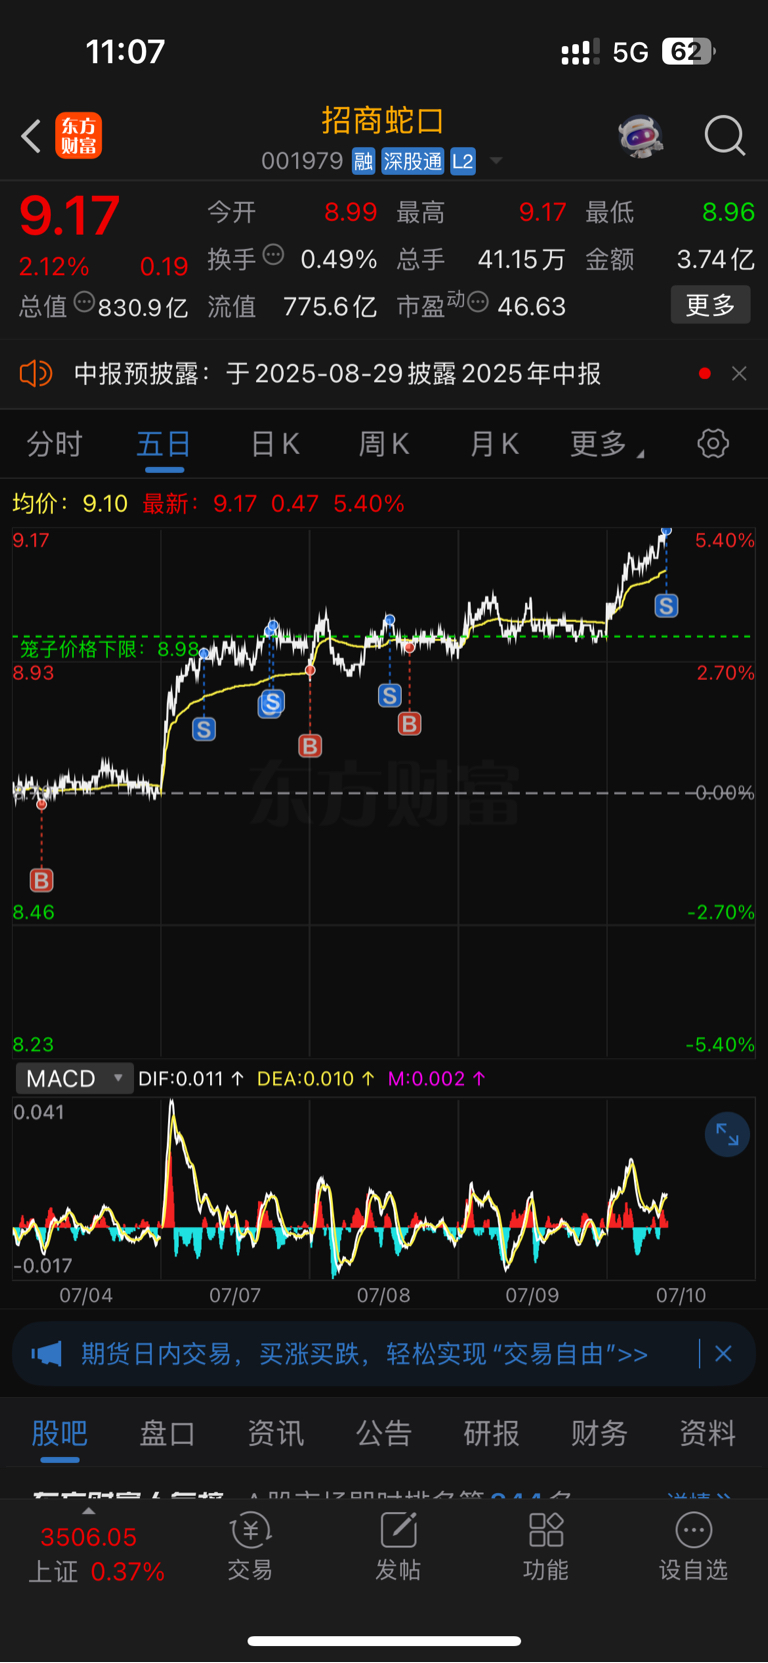This screenshot has width=768, height=1663.
Task: Tap the info icon beside 换手
Action: pyautogui.click(x=273, y=255)
